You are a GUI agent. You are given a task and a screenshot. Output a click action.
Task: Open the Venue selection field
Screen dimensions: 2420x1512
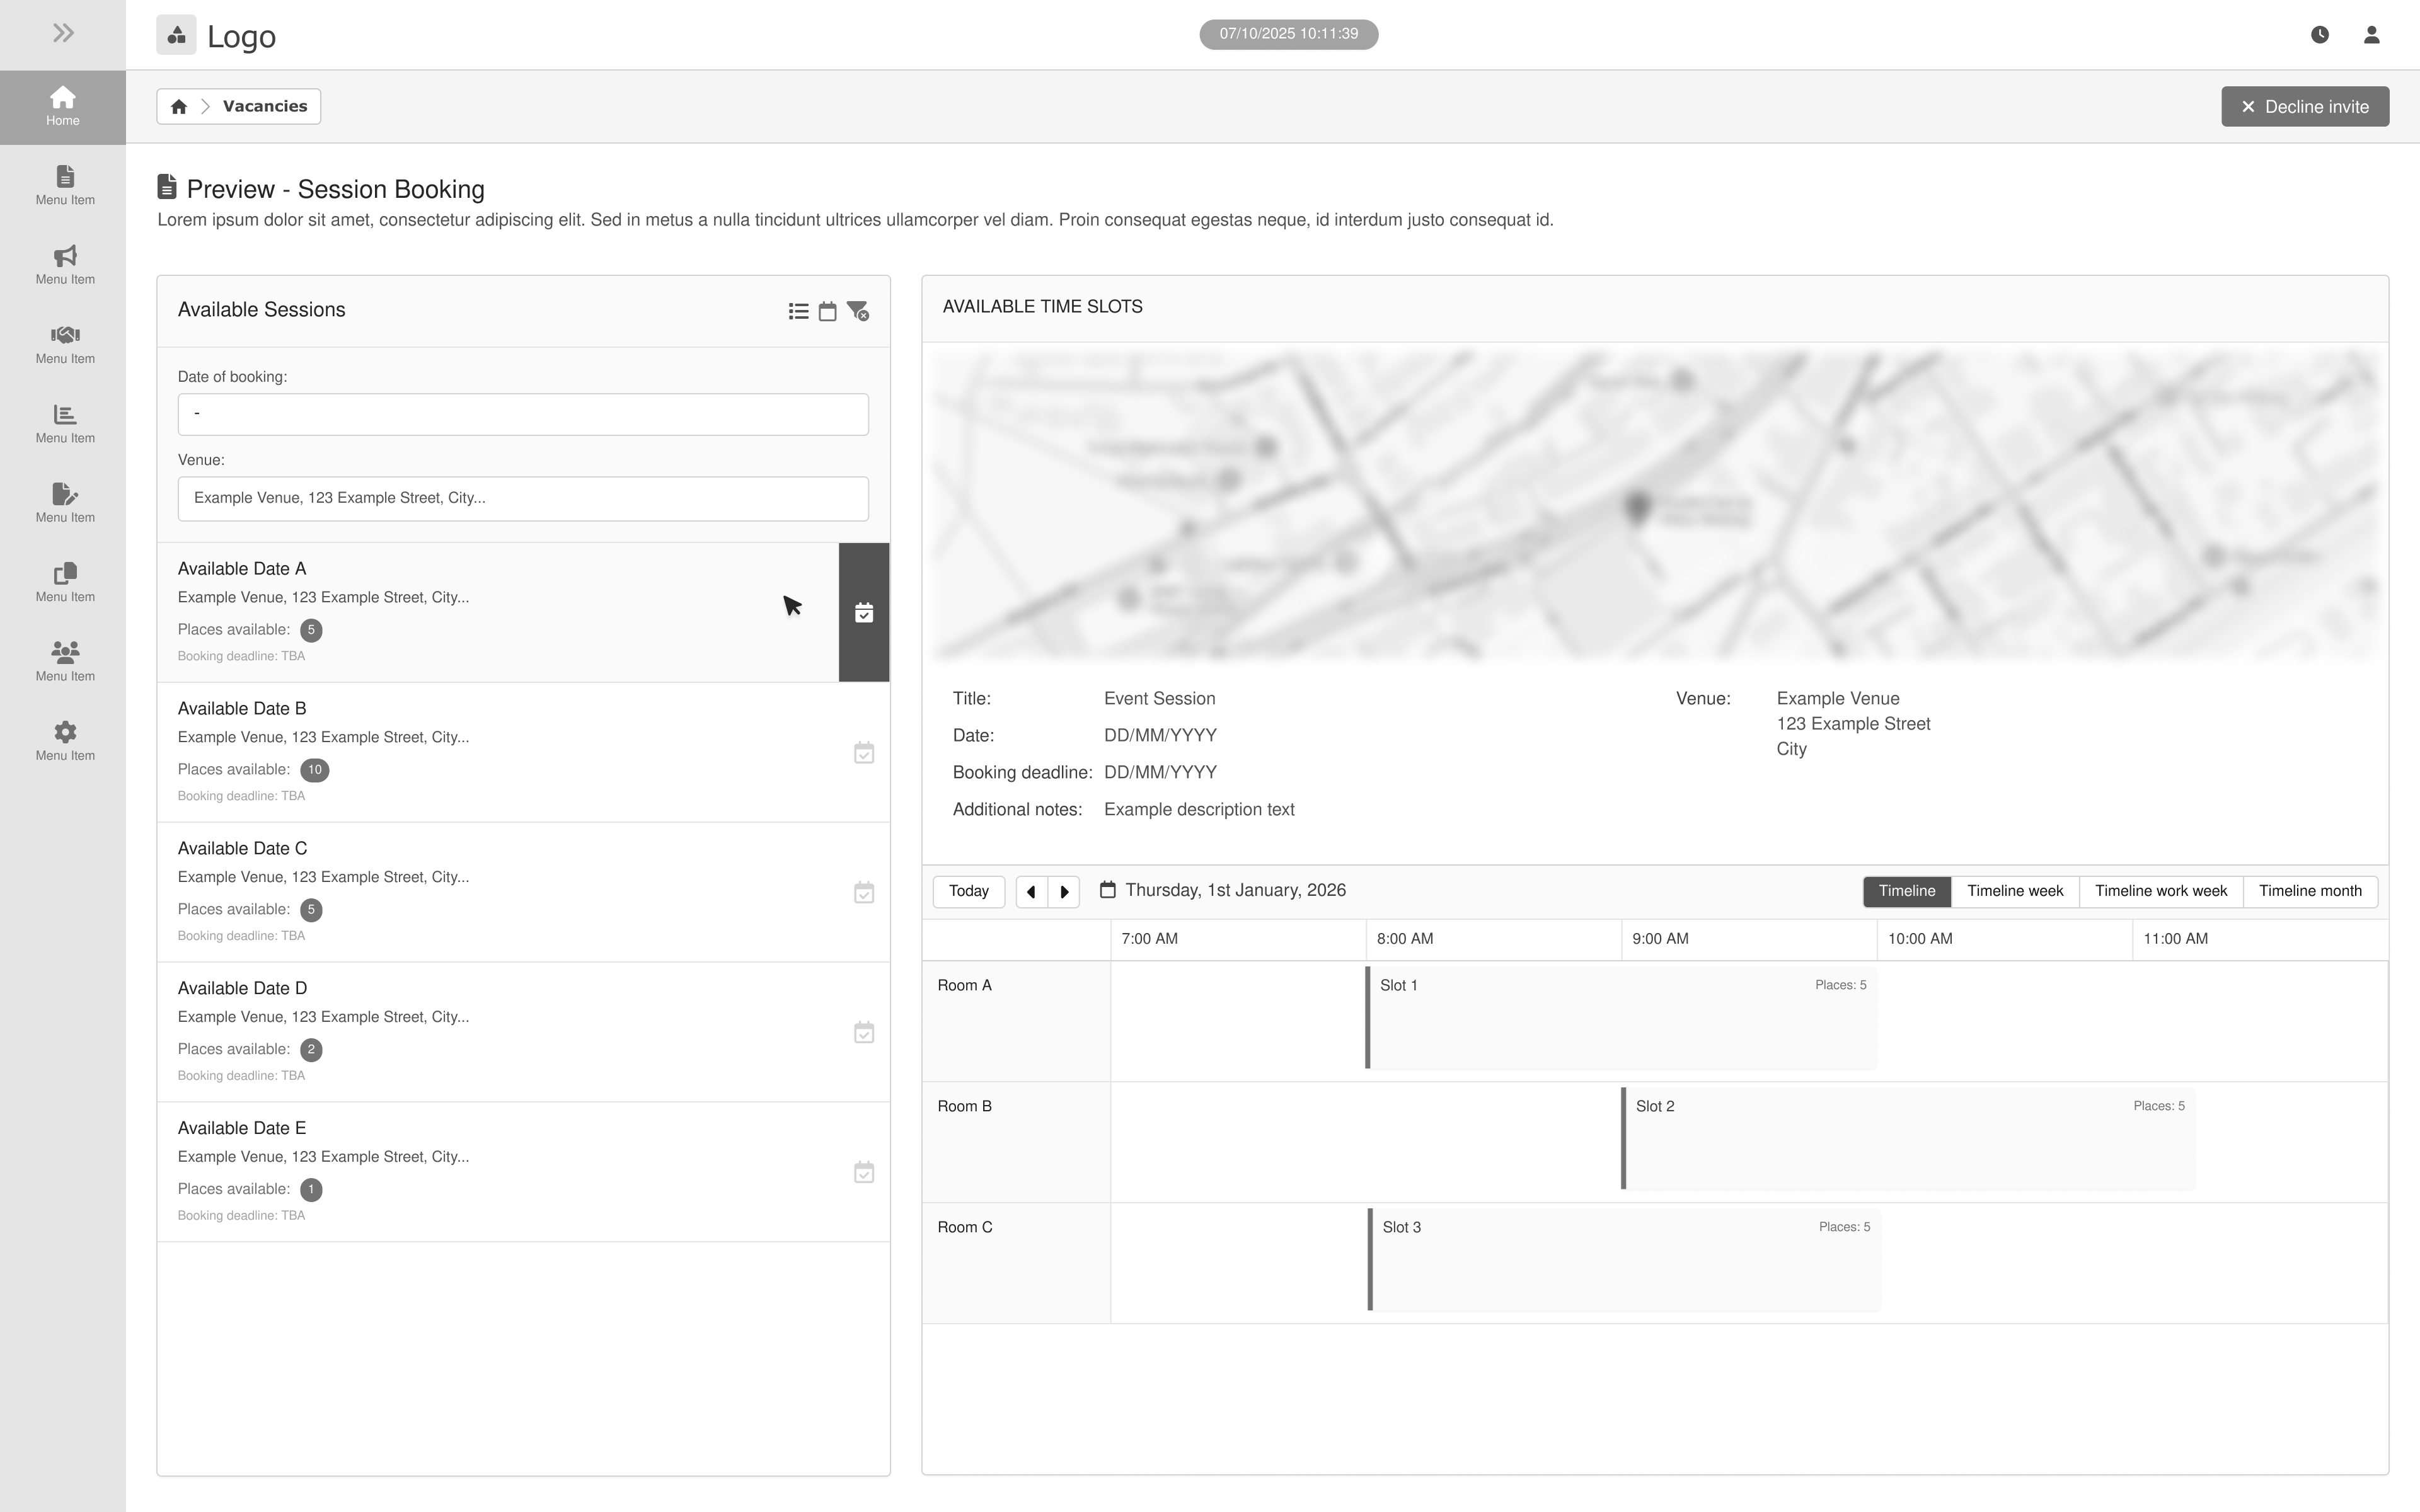[523, 498]
